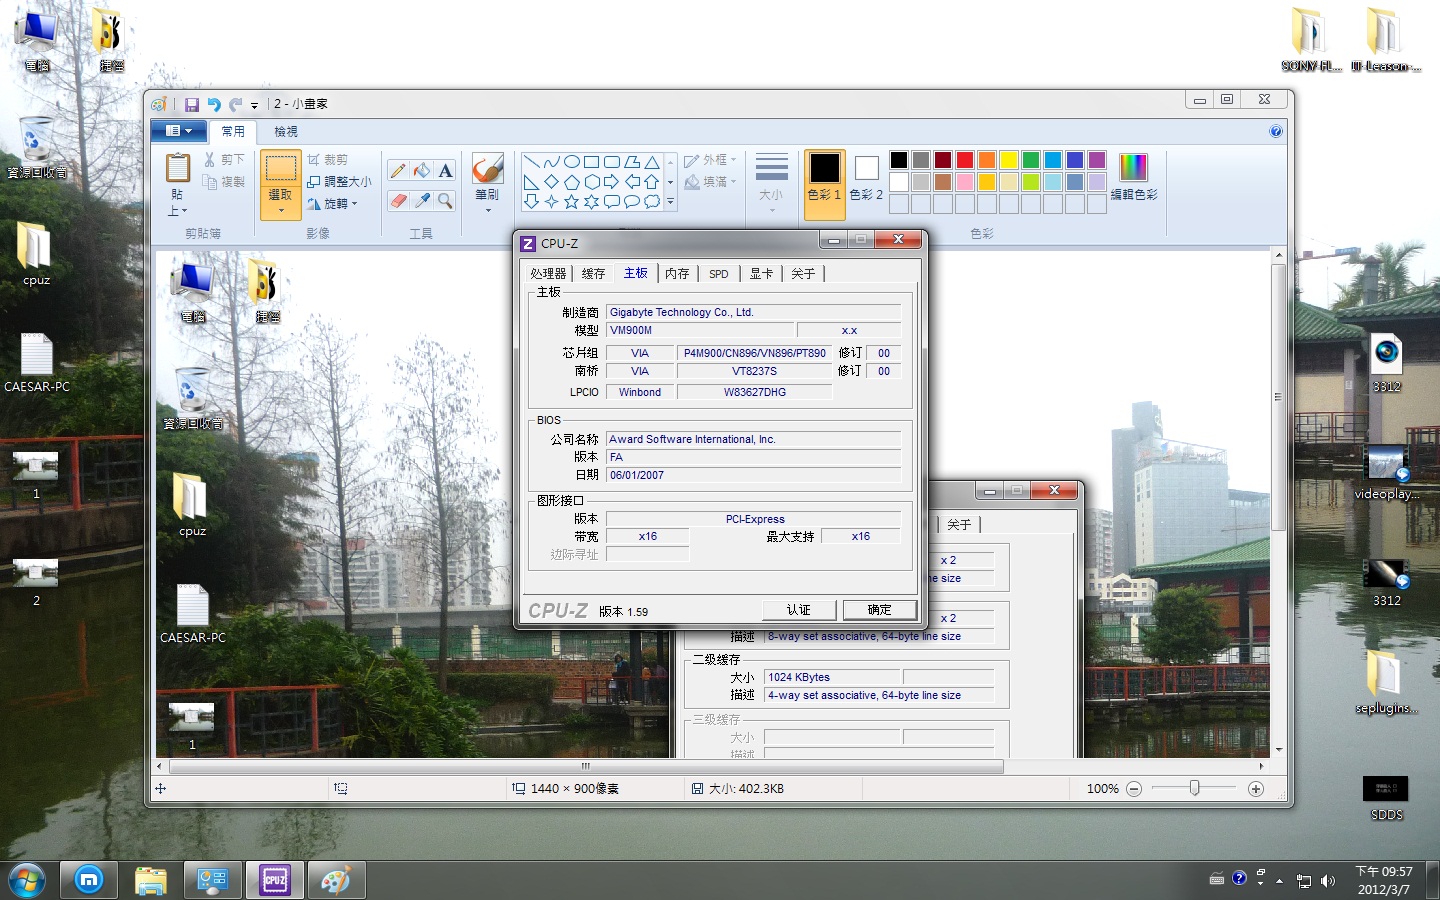Open the 大小 line size dropdown
1440x900 pixels.
pyautogui.click(x=771, y=183)
